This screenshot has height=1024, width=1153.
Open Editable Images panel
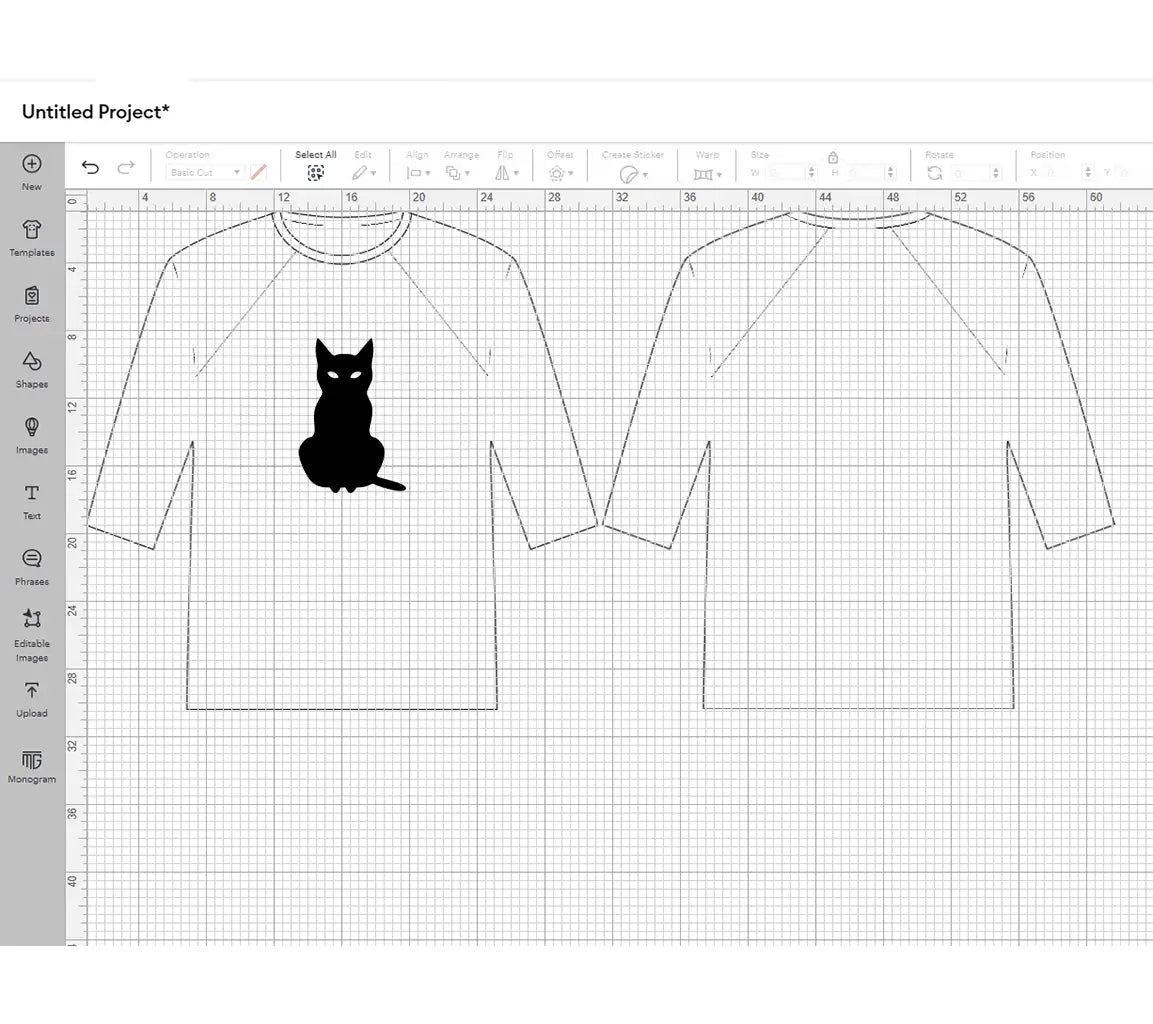32,635
